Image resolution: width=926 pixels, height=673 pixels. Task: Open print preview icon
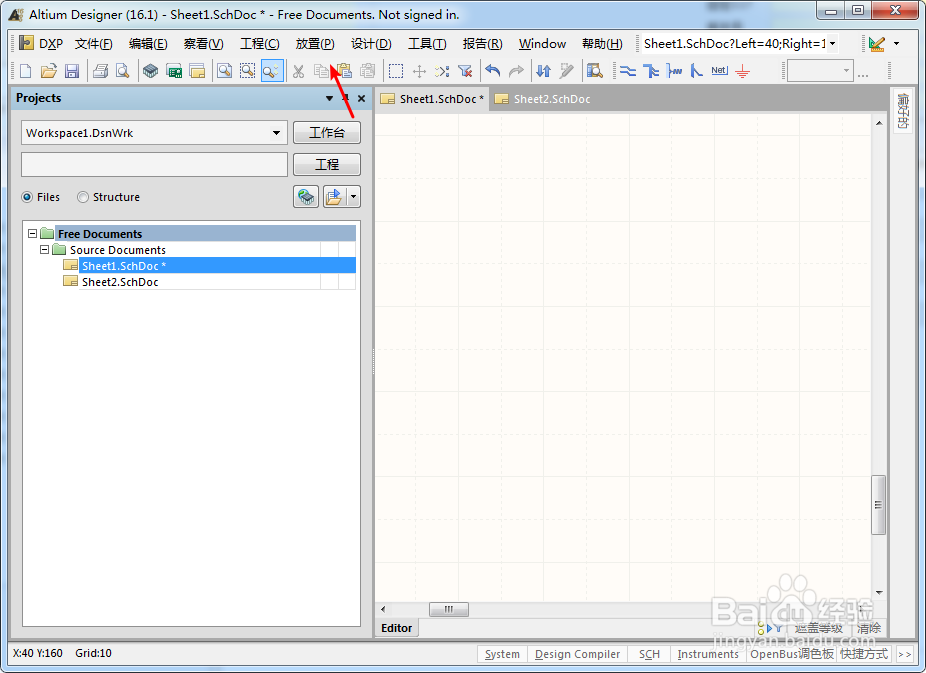click(122, 71)
